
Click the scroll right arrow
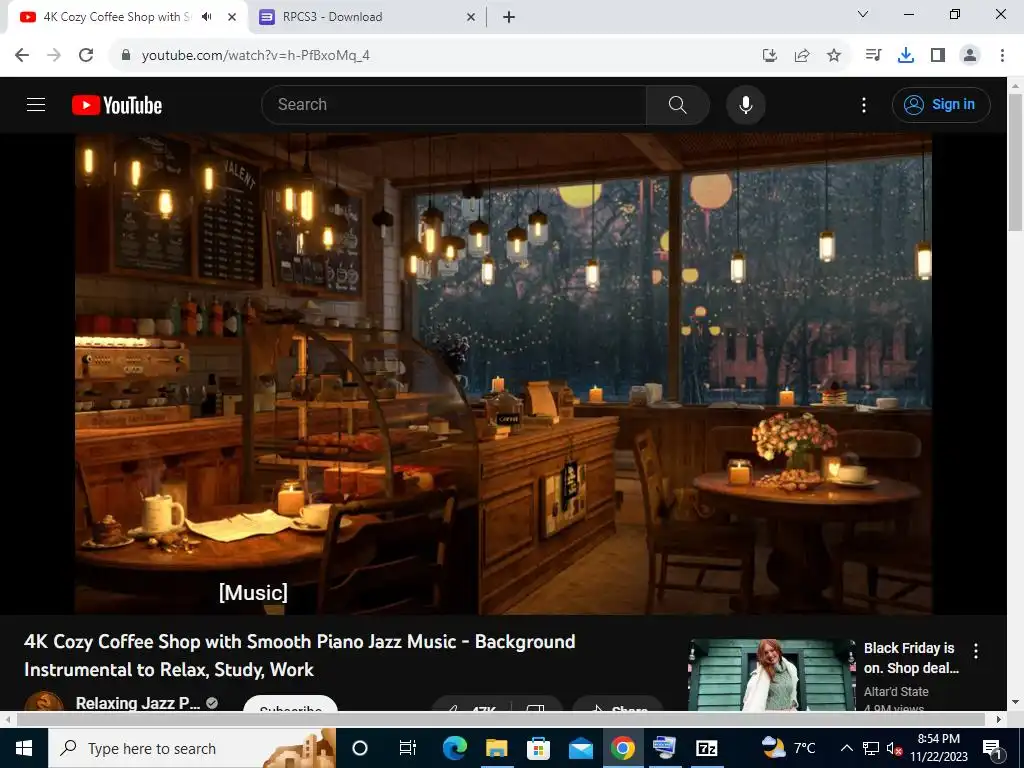point(999,719)
